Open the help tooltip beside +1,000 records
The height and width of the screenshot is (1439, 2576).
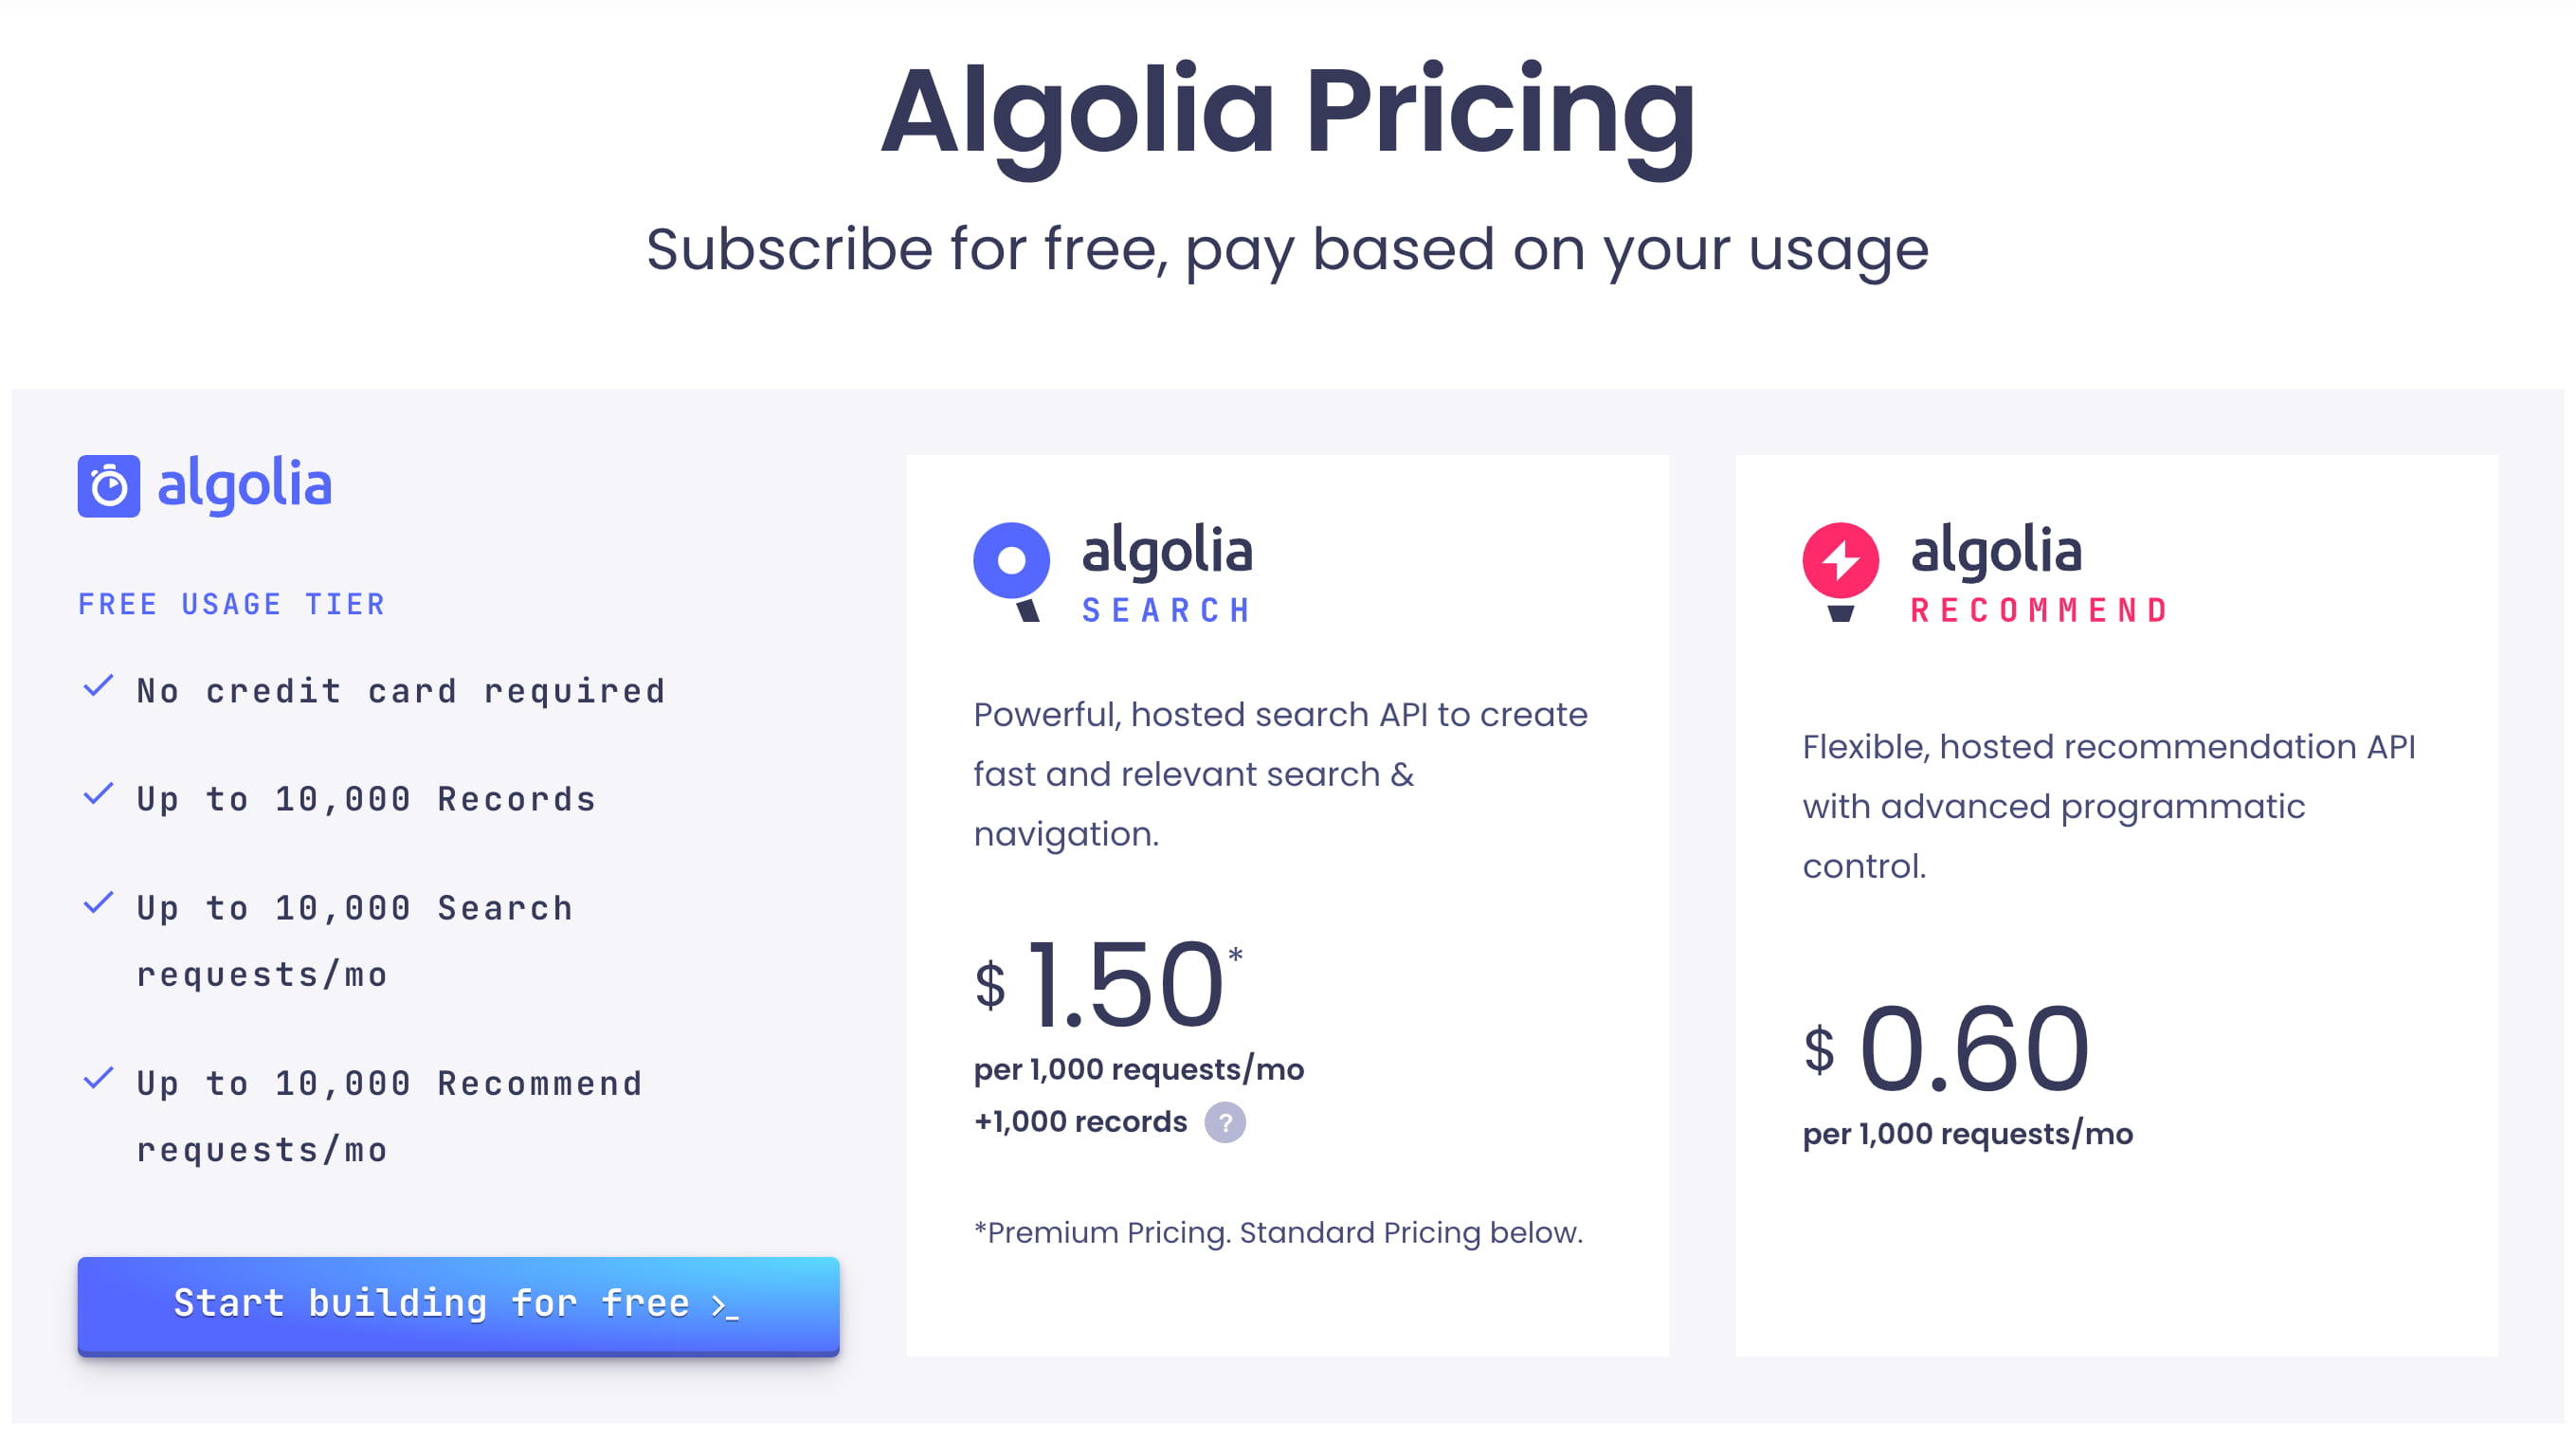[x=1224, y=1122]
